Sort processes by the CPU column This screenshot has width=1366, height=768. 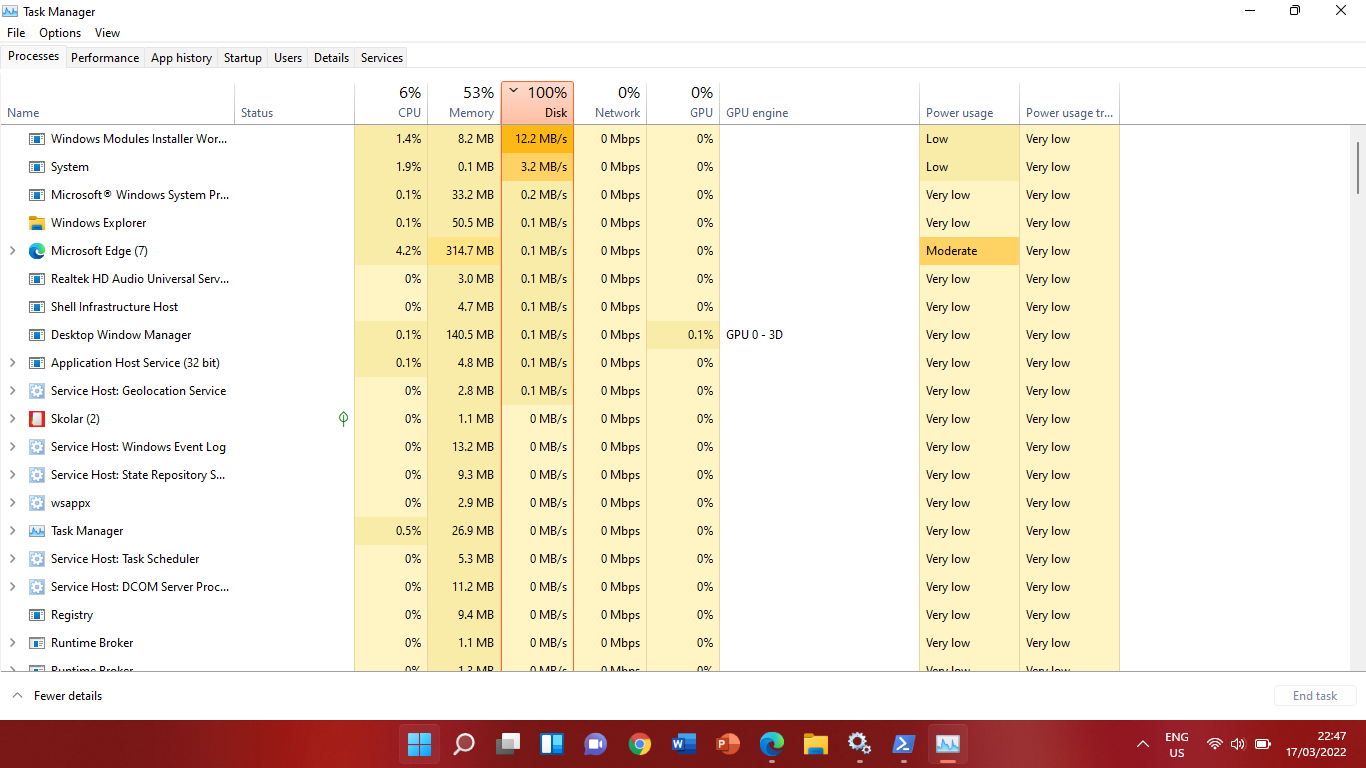[x=391, y=103]
